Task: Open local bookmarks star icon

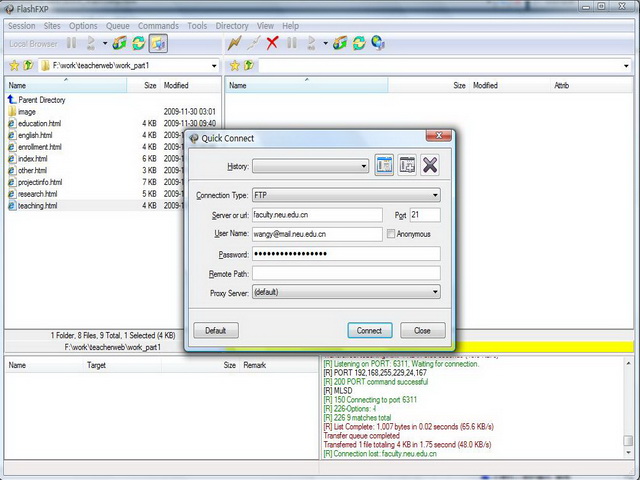Action: 14,65
